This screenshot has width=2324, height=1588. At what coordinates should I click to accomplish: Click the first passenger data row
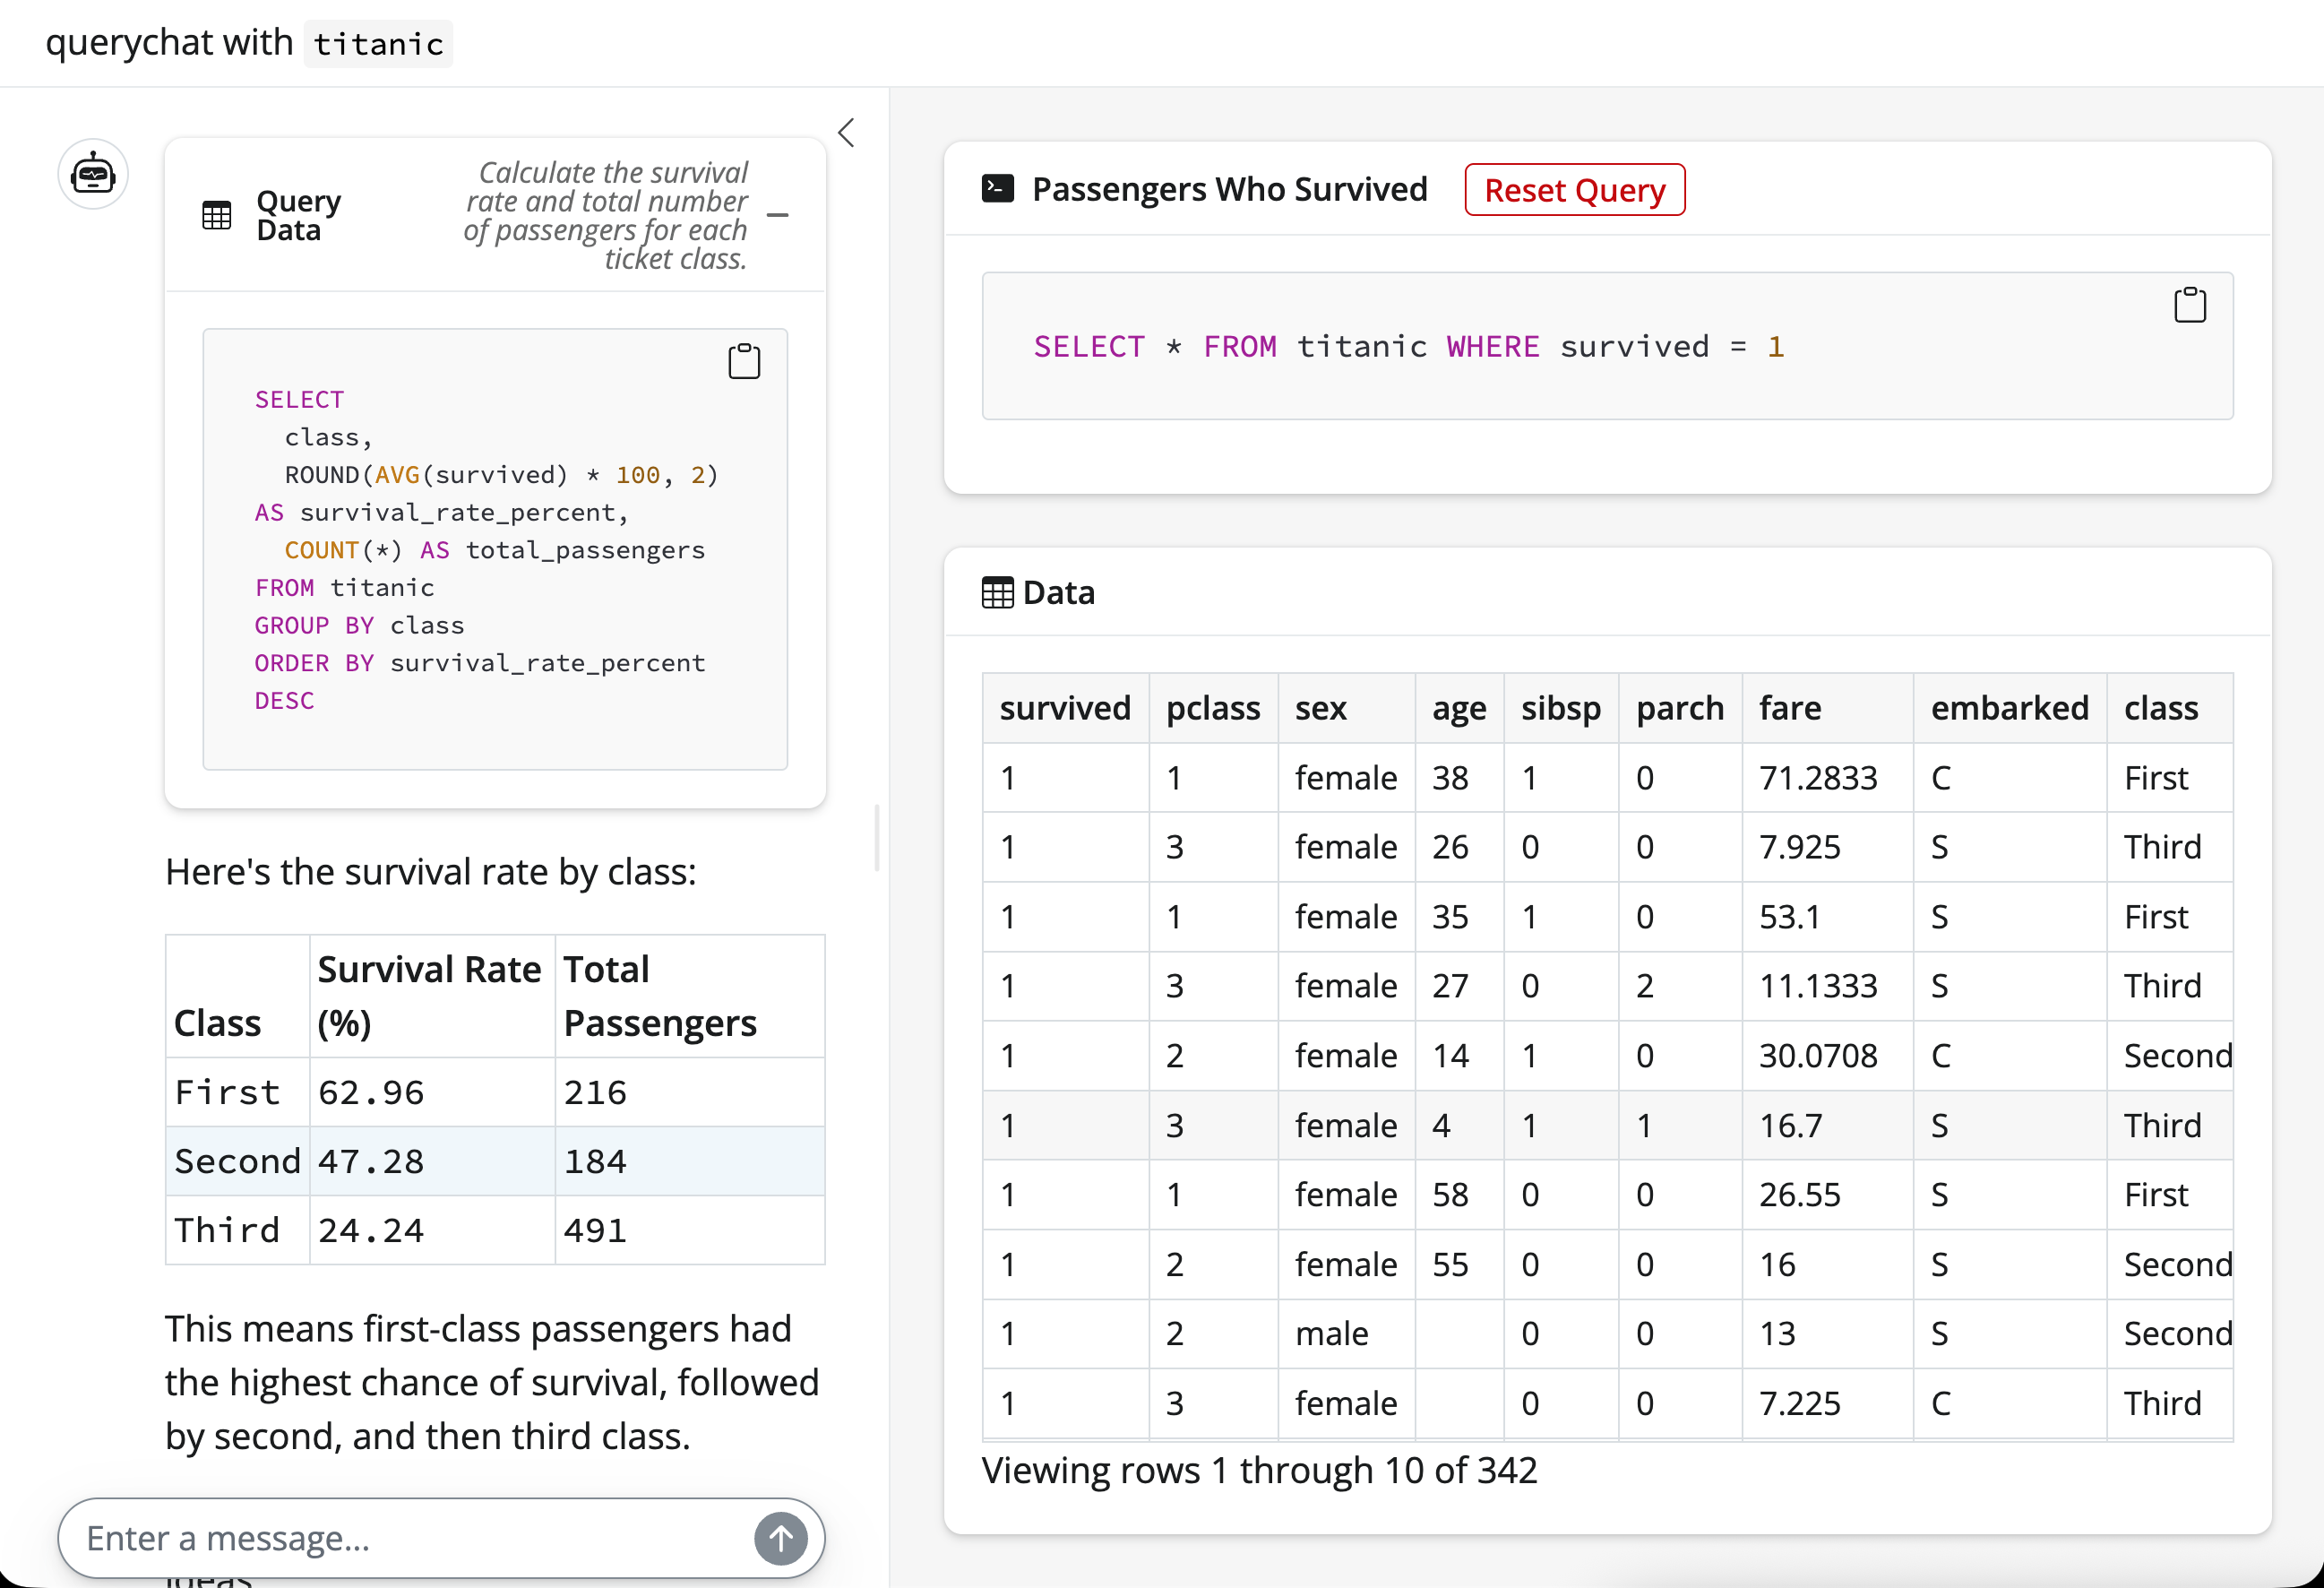coord(1400,778)
